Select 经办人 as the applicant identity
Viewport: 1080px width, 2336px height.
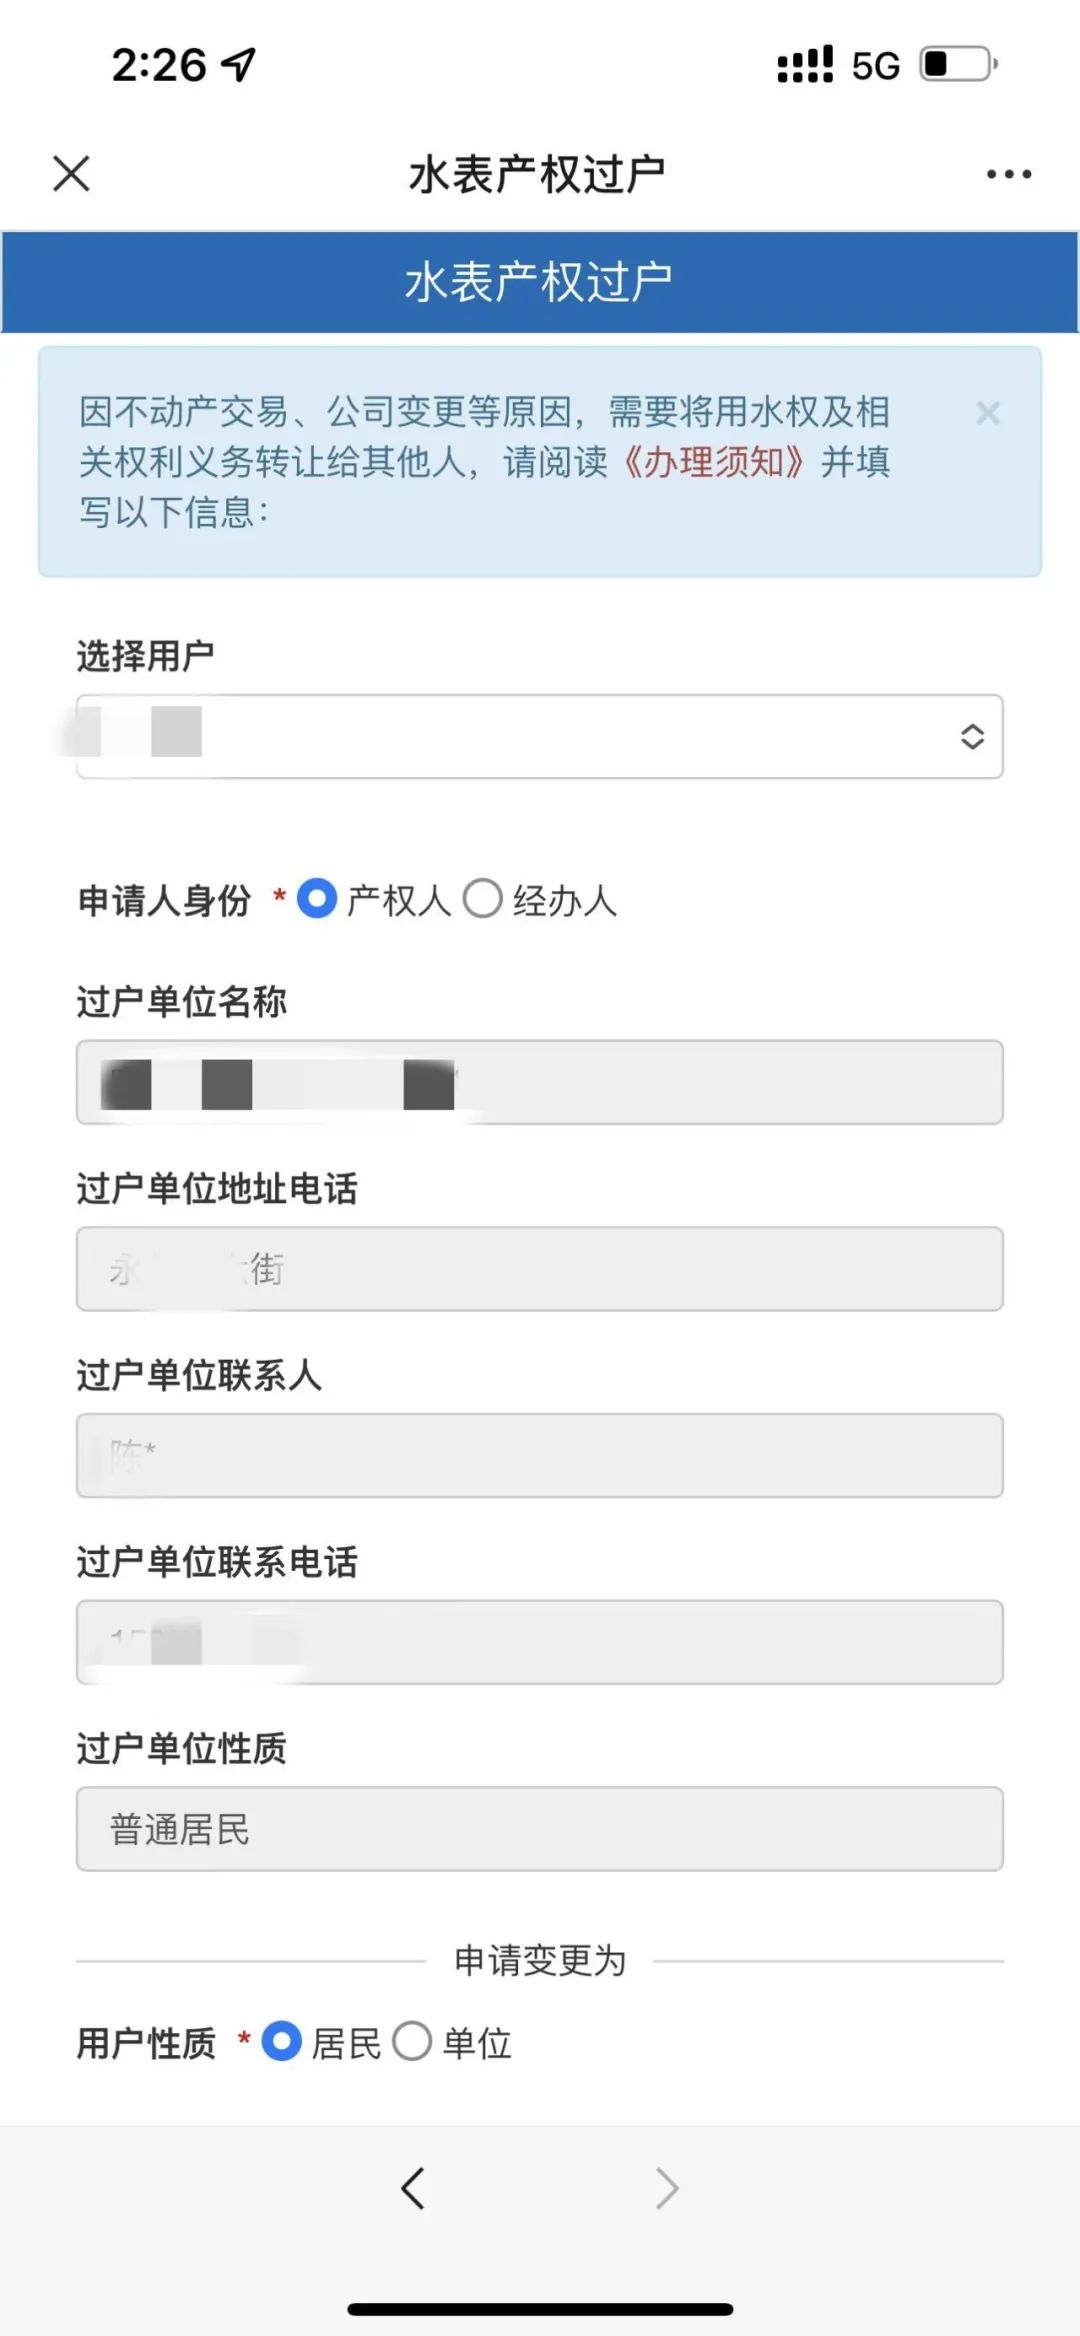point(484,900)
